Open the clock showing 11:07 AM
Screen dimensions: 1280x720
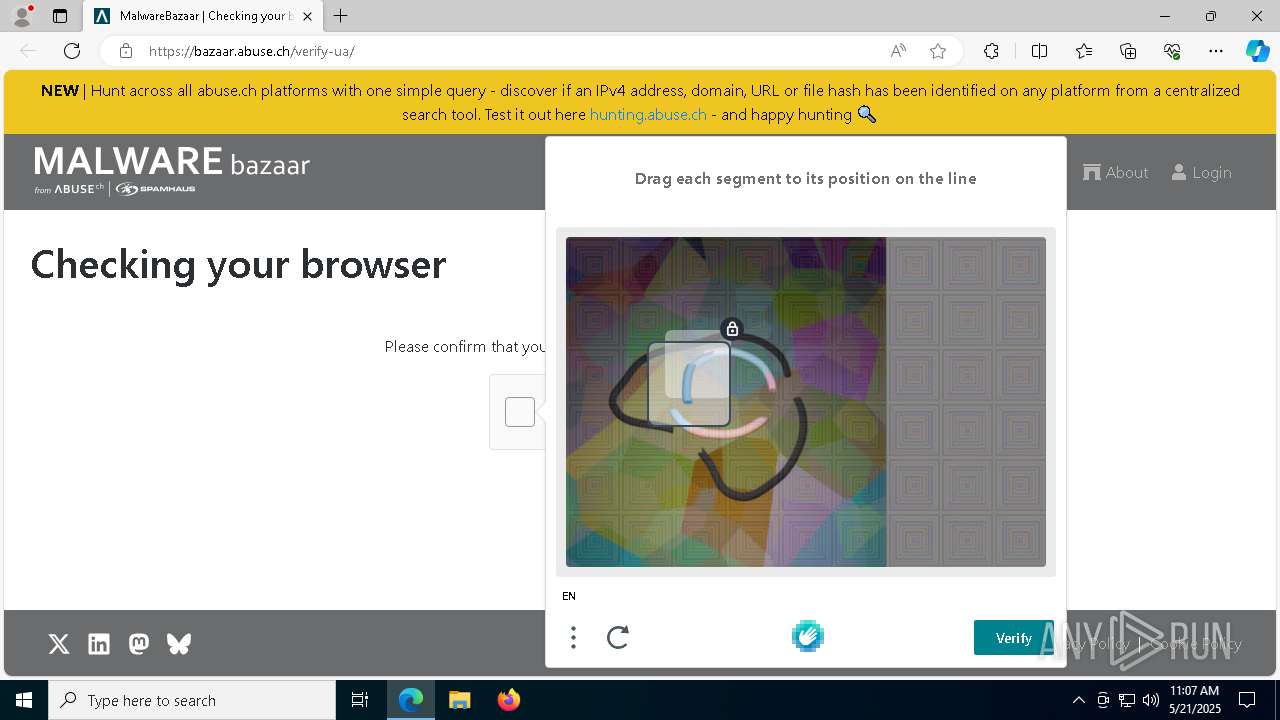click(1195, 700)
